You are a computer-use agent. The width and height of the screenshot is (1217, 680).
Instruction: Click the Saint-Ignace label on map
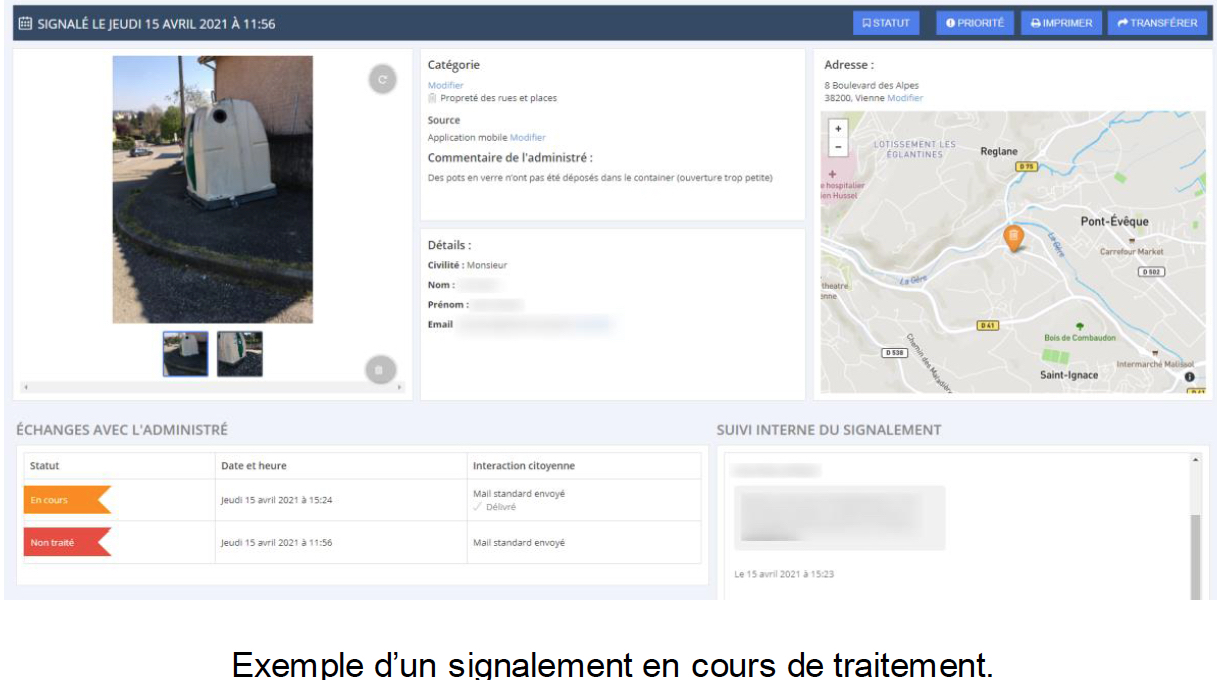[1069, 375]
